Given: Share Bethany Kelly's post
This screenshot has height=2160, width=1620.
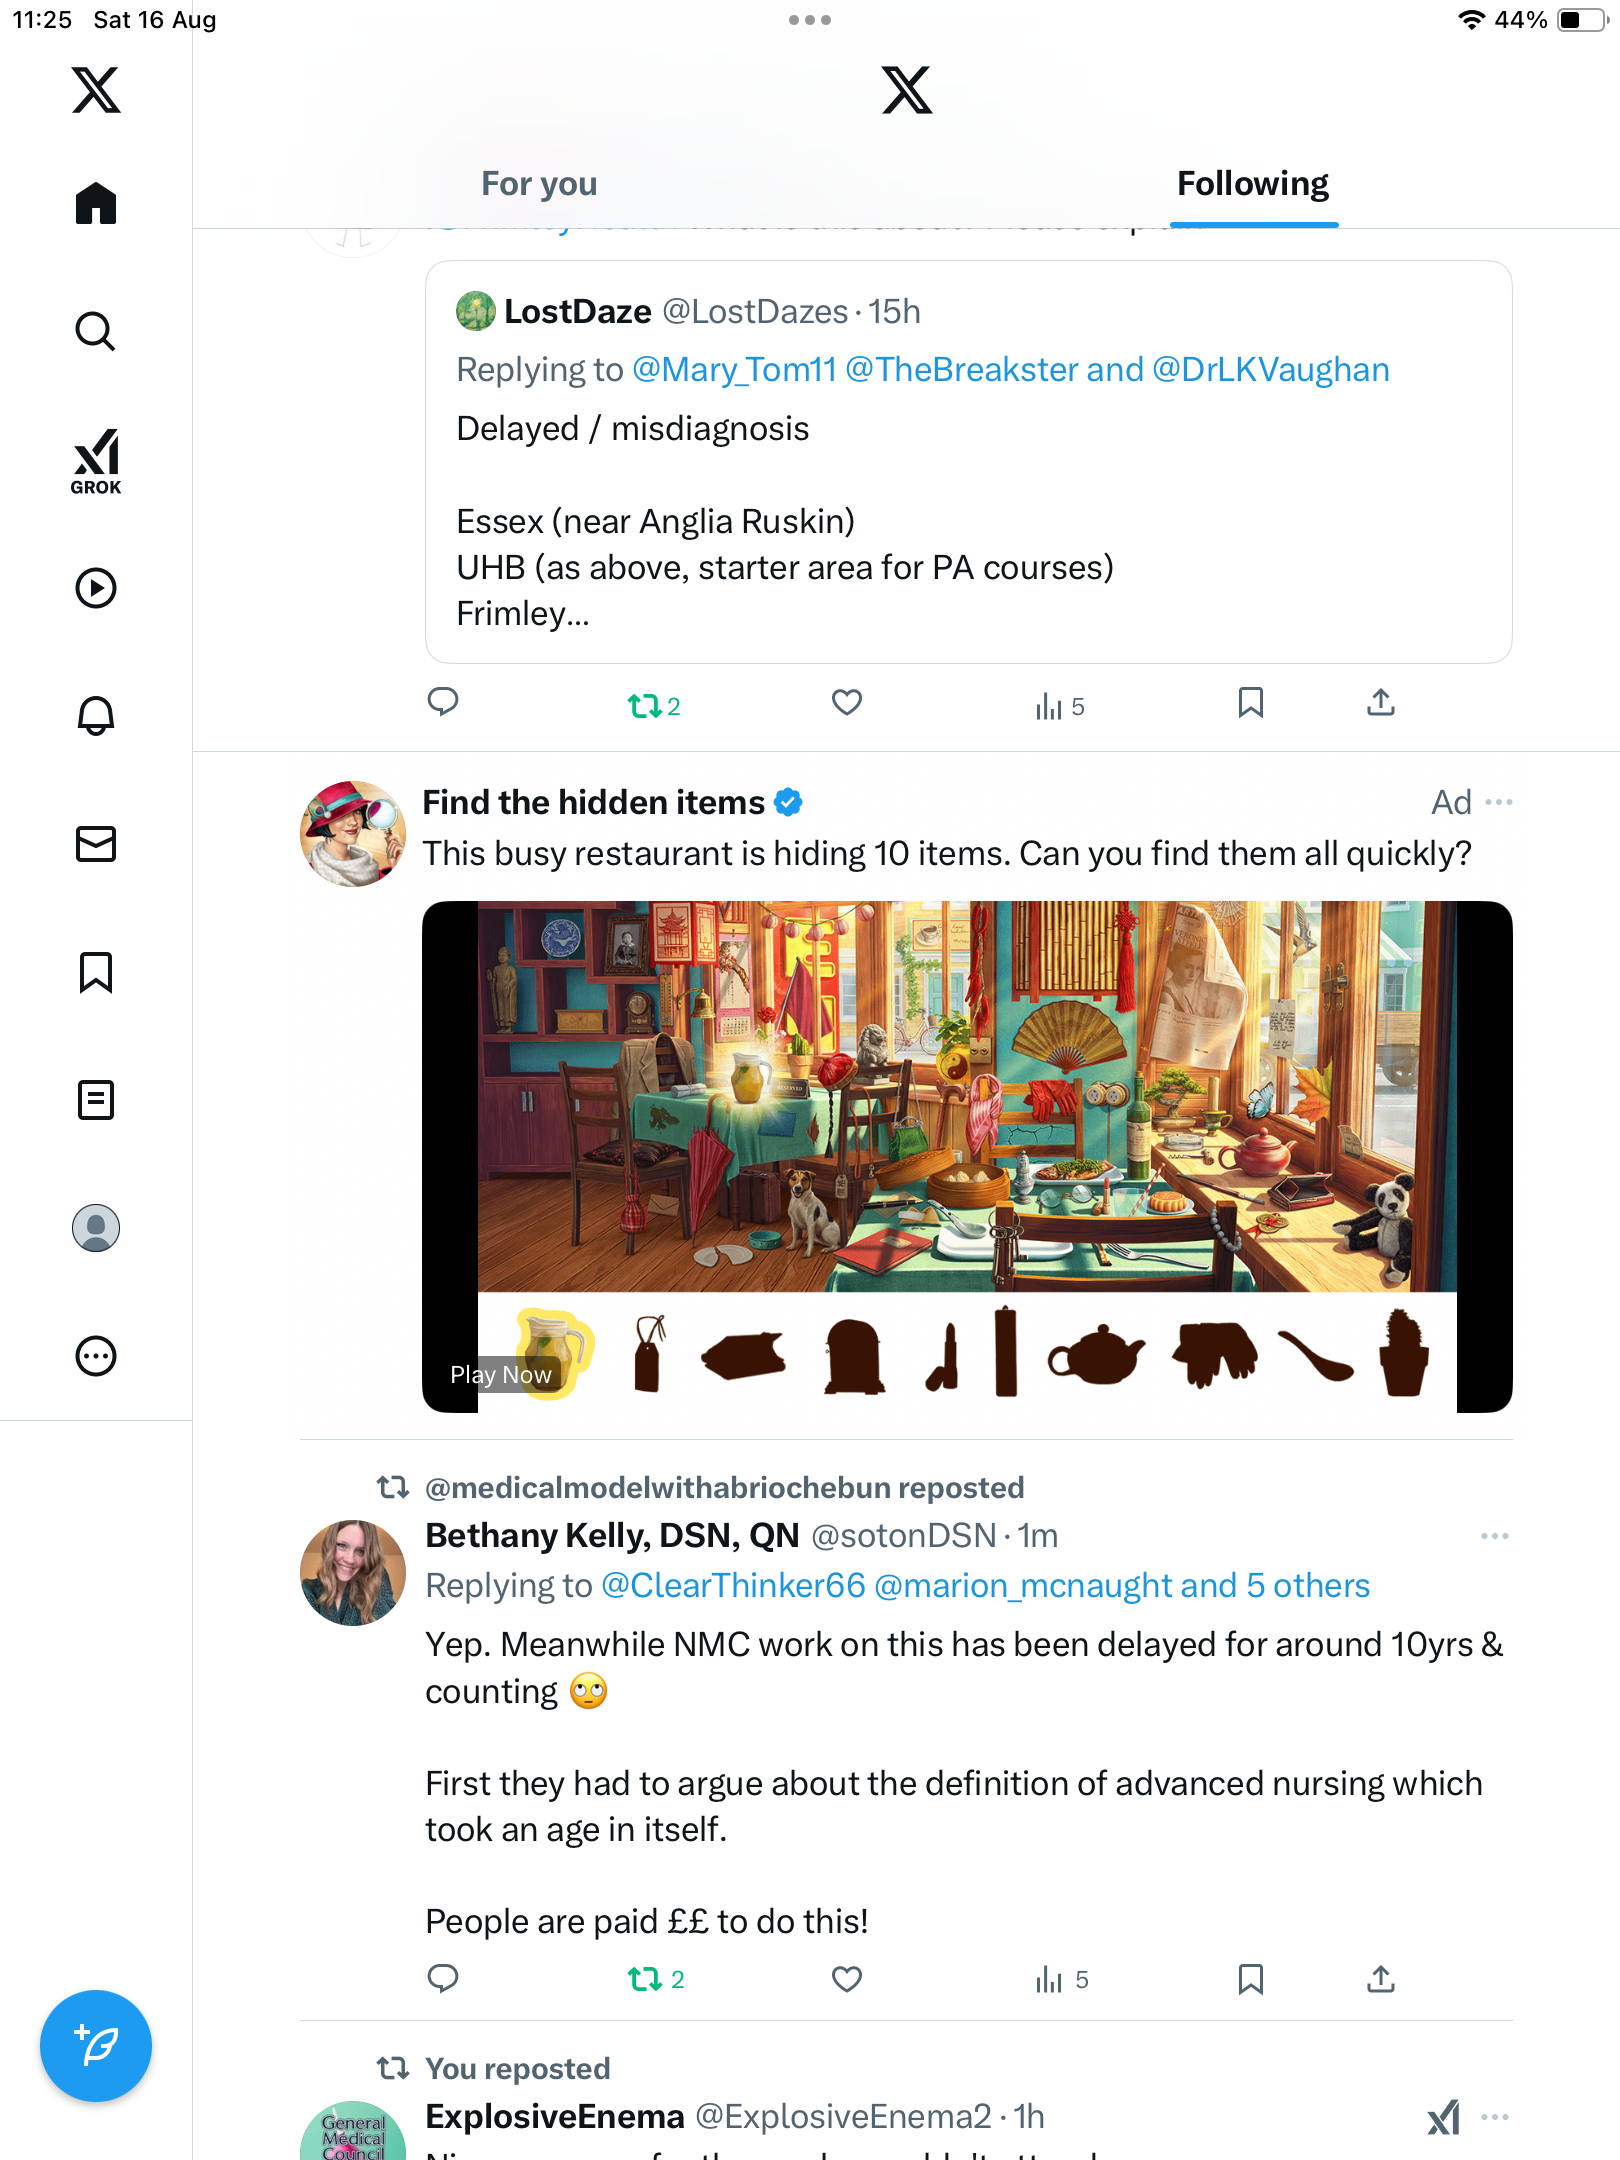Looking at the screenshot, I should pos(1380,1979).
